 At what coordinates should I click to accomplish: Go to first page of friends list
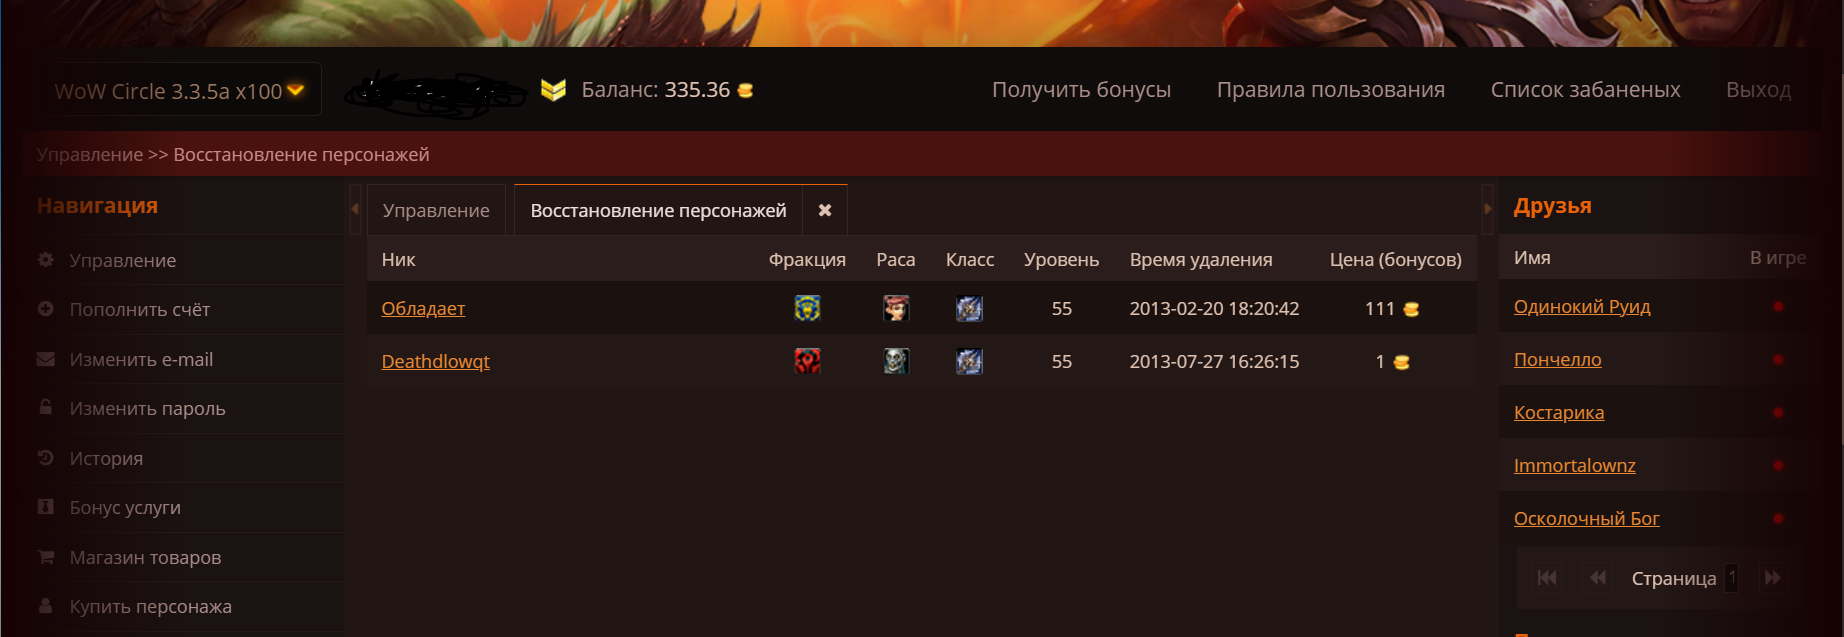[x=1547, y=578]
